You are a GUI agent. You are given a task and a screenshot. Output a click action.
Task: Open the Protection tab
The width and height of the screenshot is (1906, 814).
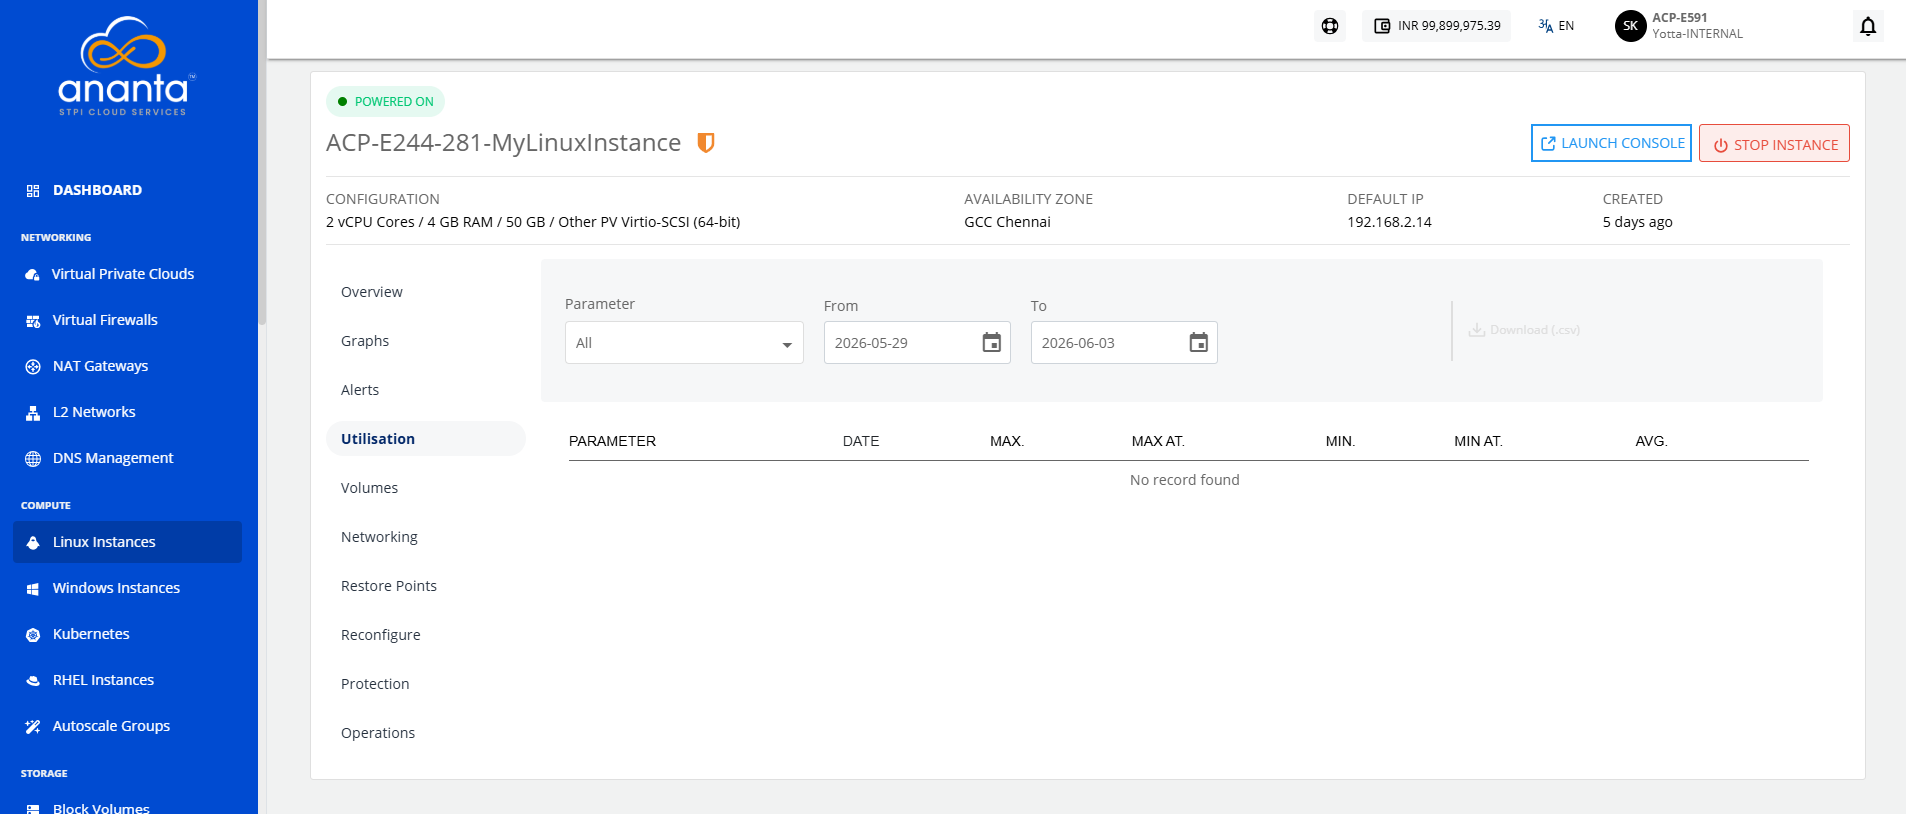tap(375, 684)
